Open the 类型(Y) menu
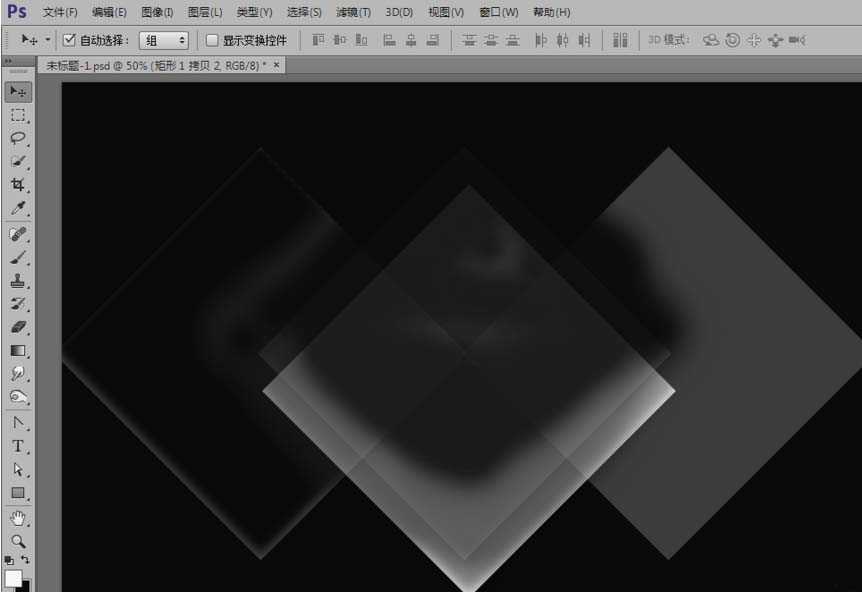The width and height of the screenshot is (862, 592). pyautogui.click(x=254, y=12)
